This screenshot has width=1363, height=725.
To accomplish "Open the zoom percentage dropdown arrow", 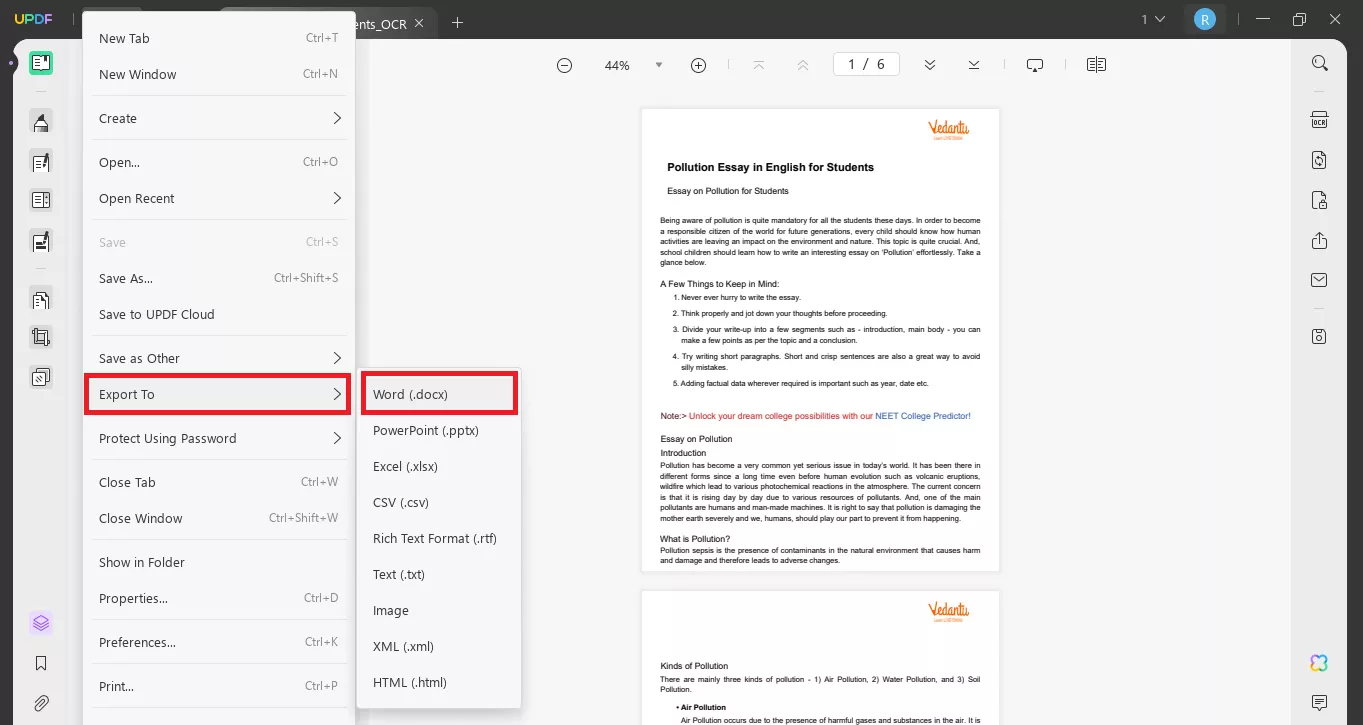I will click(x=658, y=65).
